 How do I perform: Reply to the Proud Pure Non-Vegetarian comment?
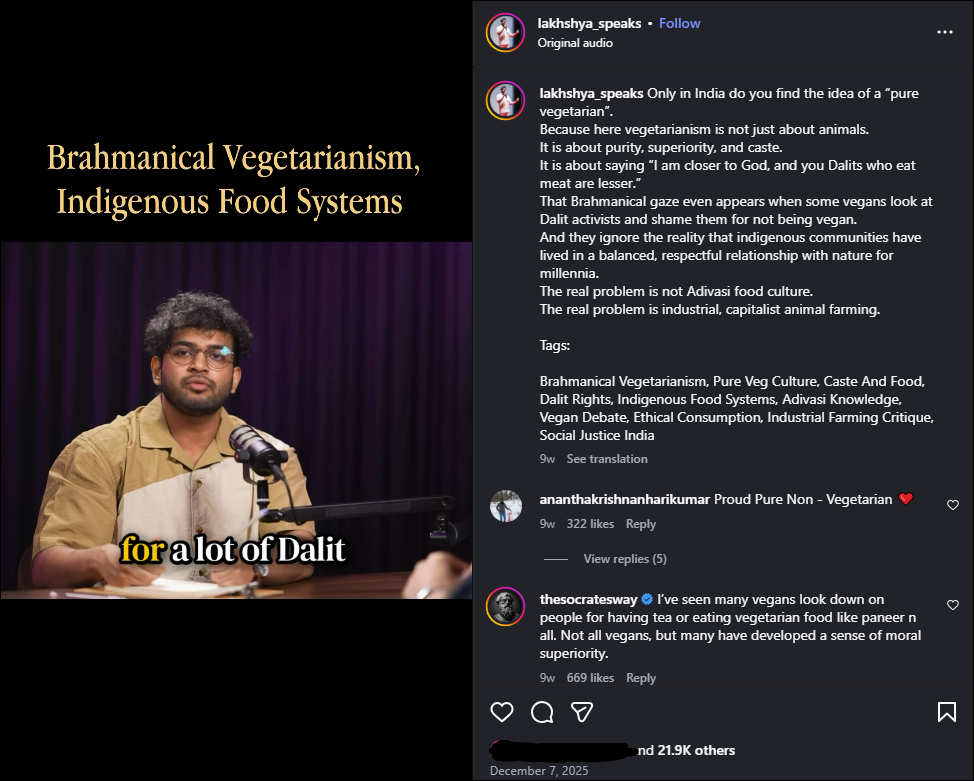(x=640, y=524)
